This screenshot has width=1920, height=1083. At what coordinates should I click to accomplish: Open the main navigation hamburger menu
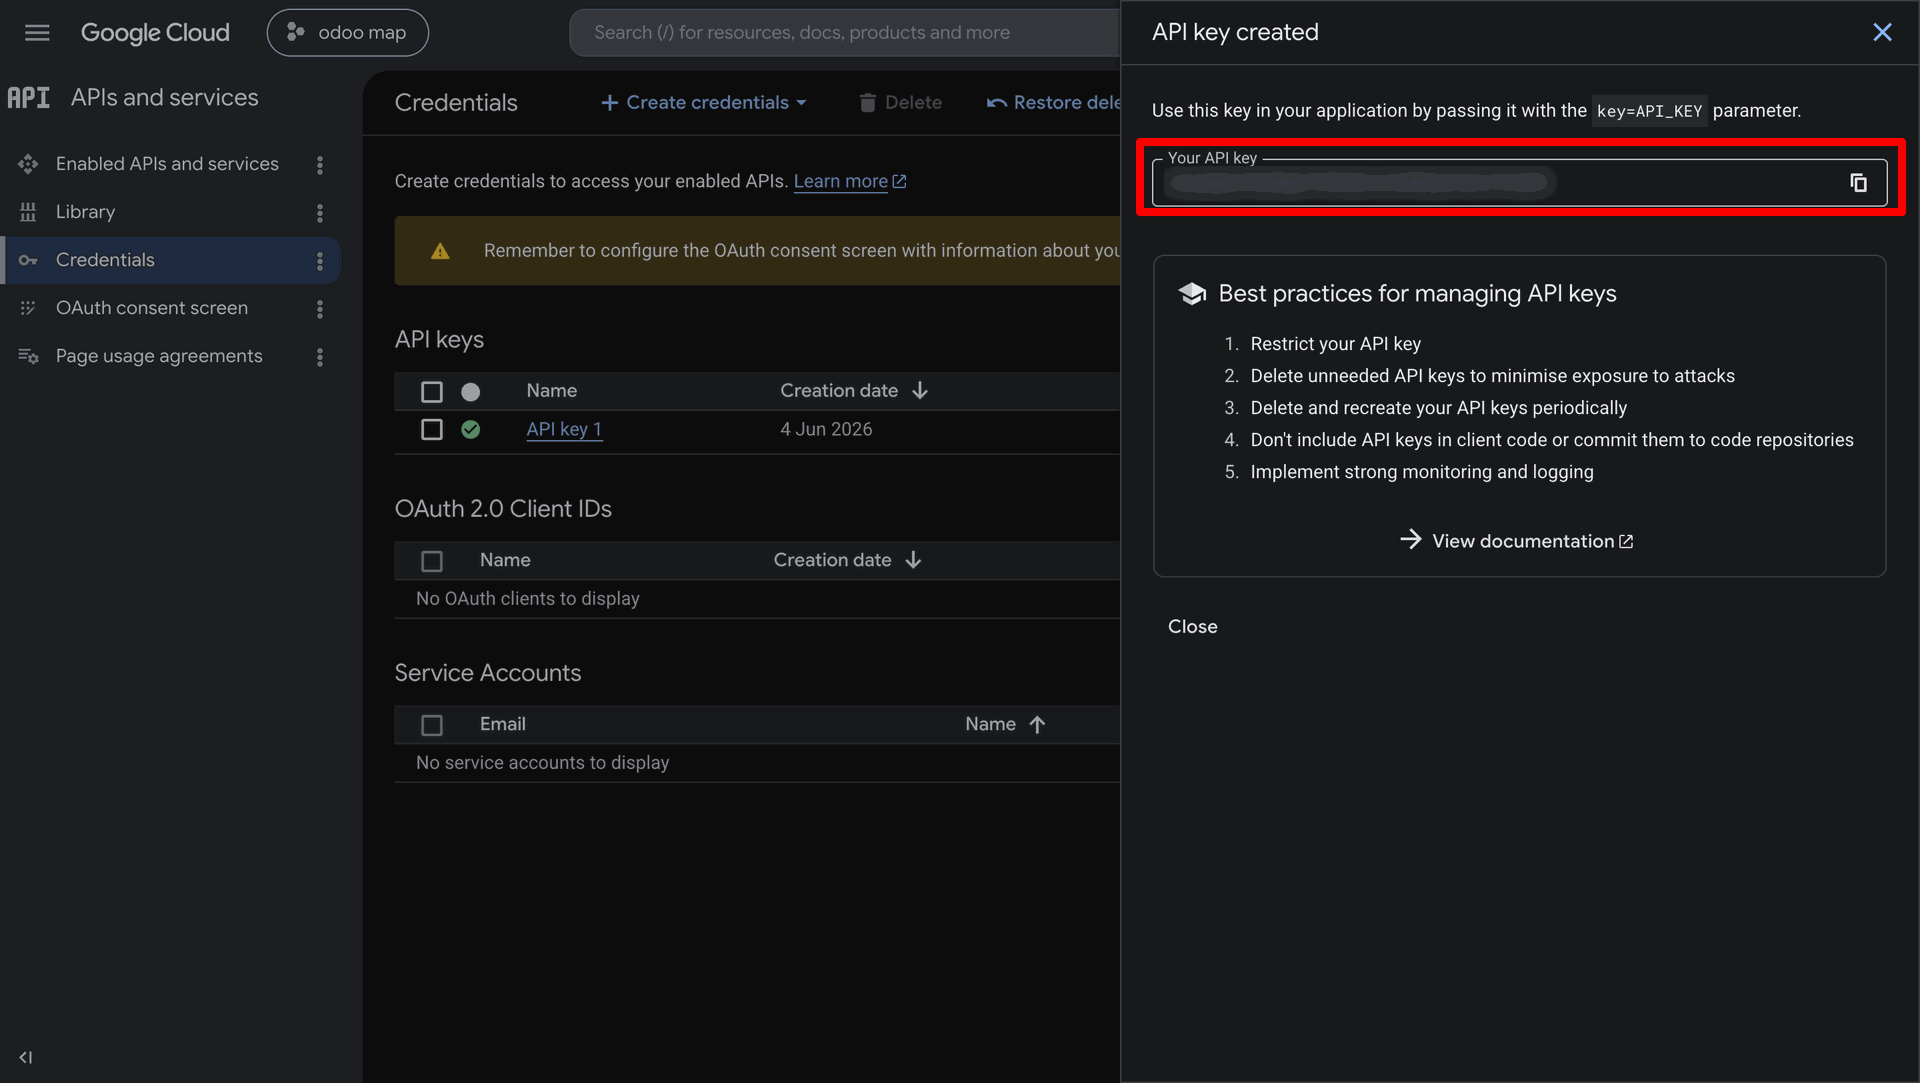point(37,33)
